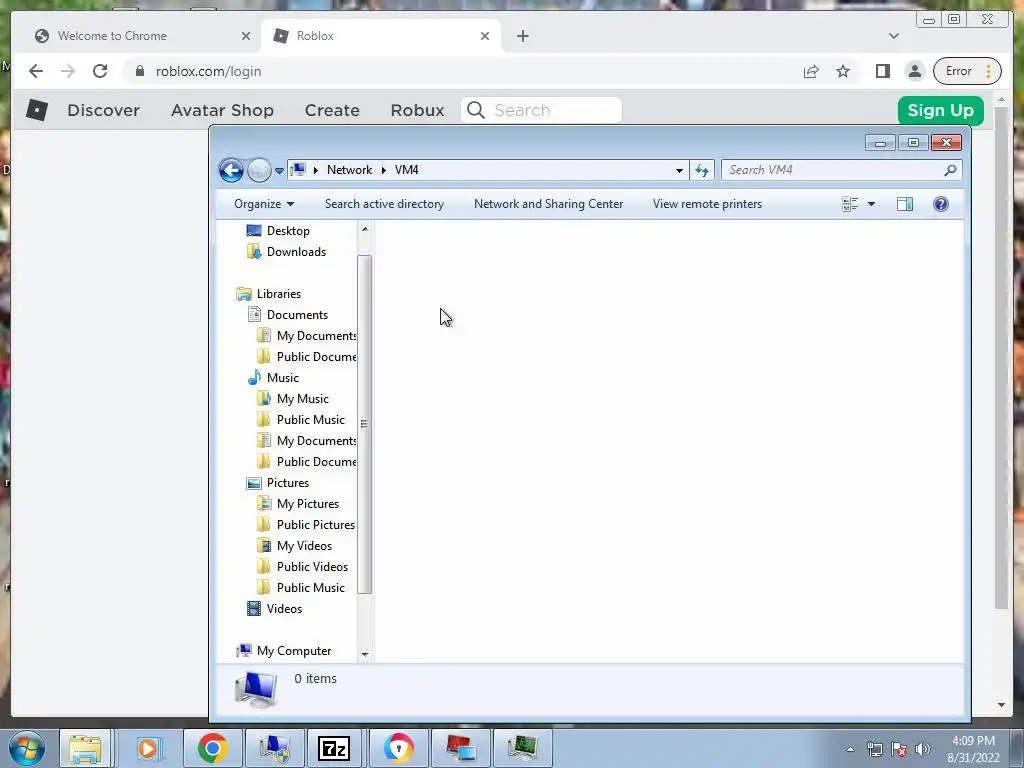Open the Organize menu
The image size is (1024, 768).
264,204
